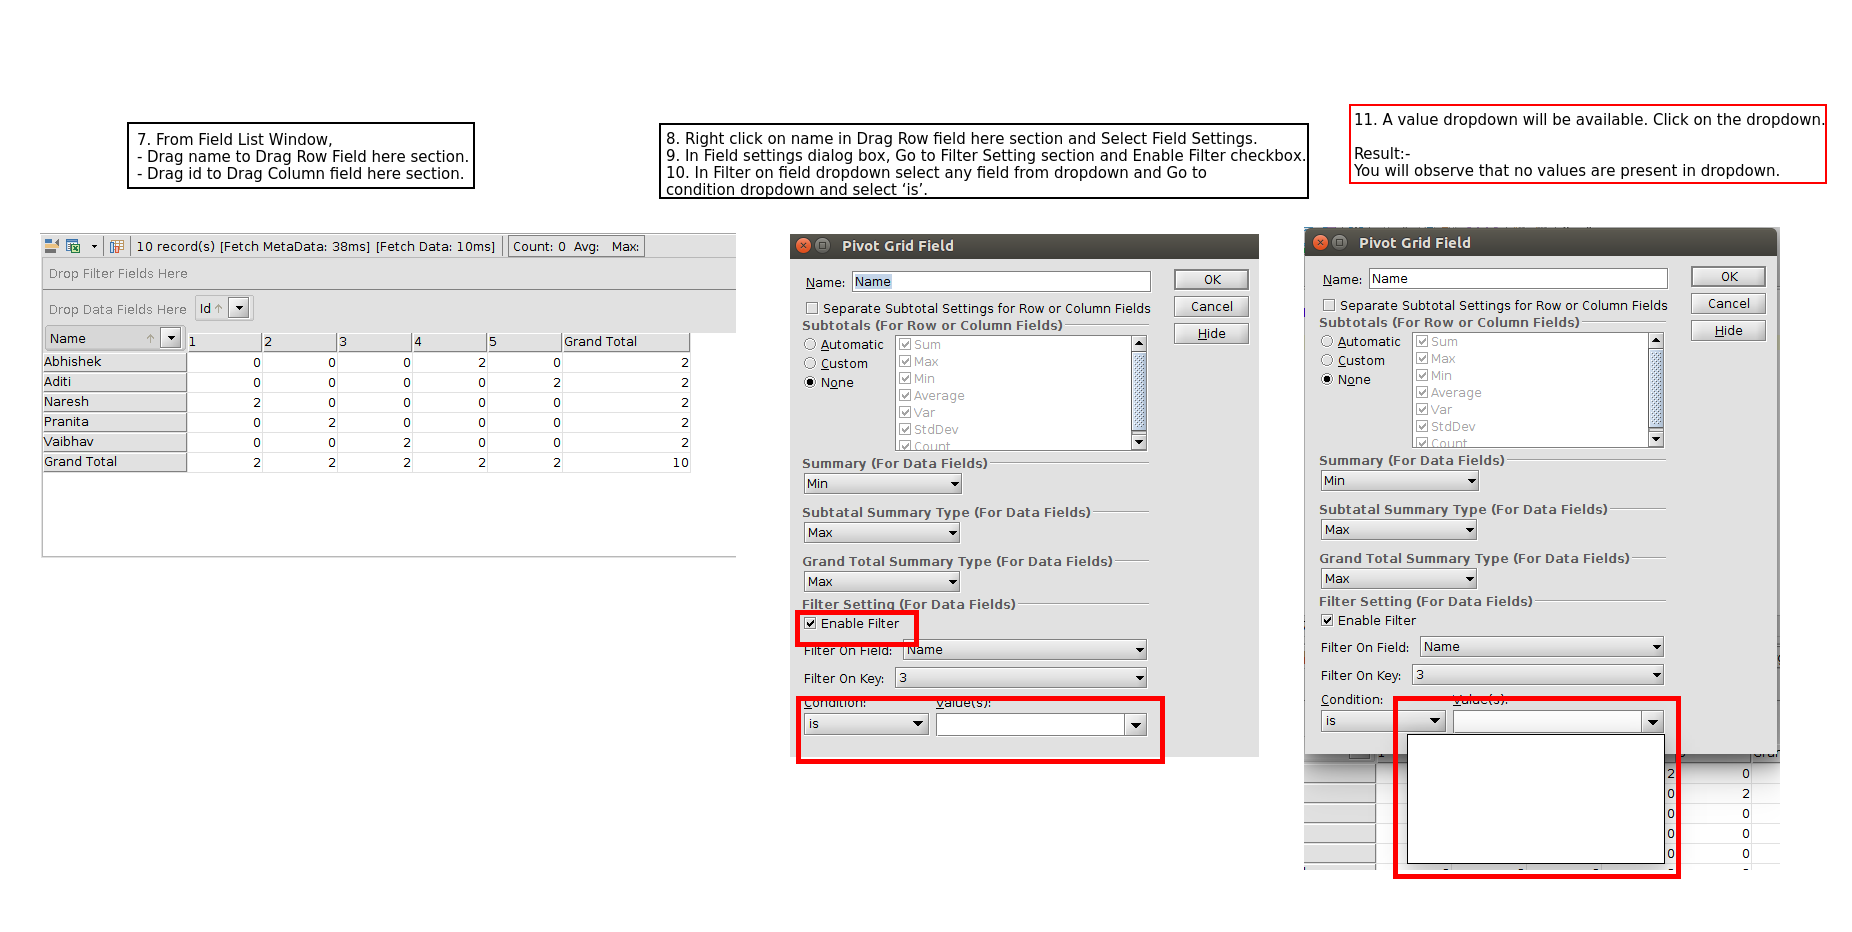
Task: Select the Aditi row header
Action: [114, 382]
